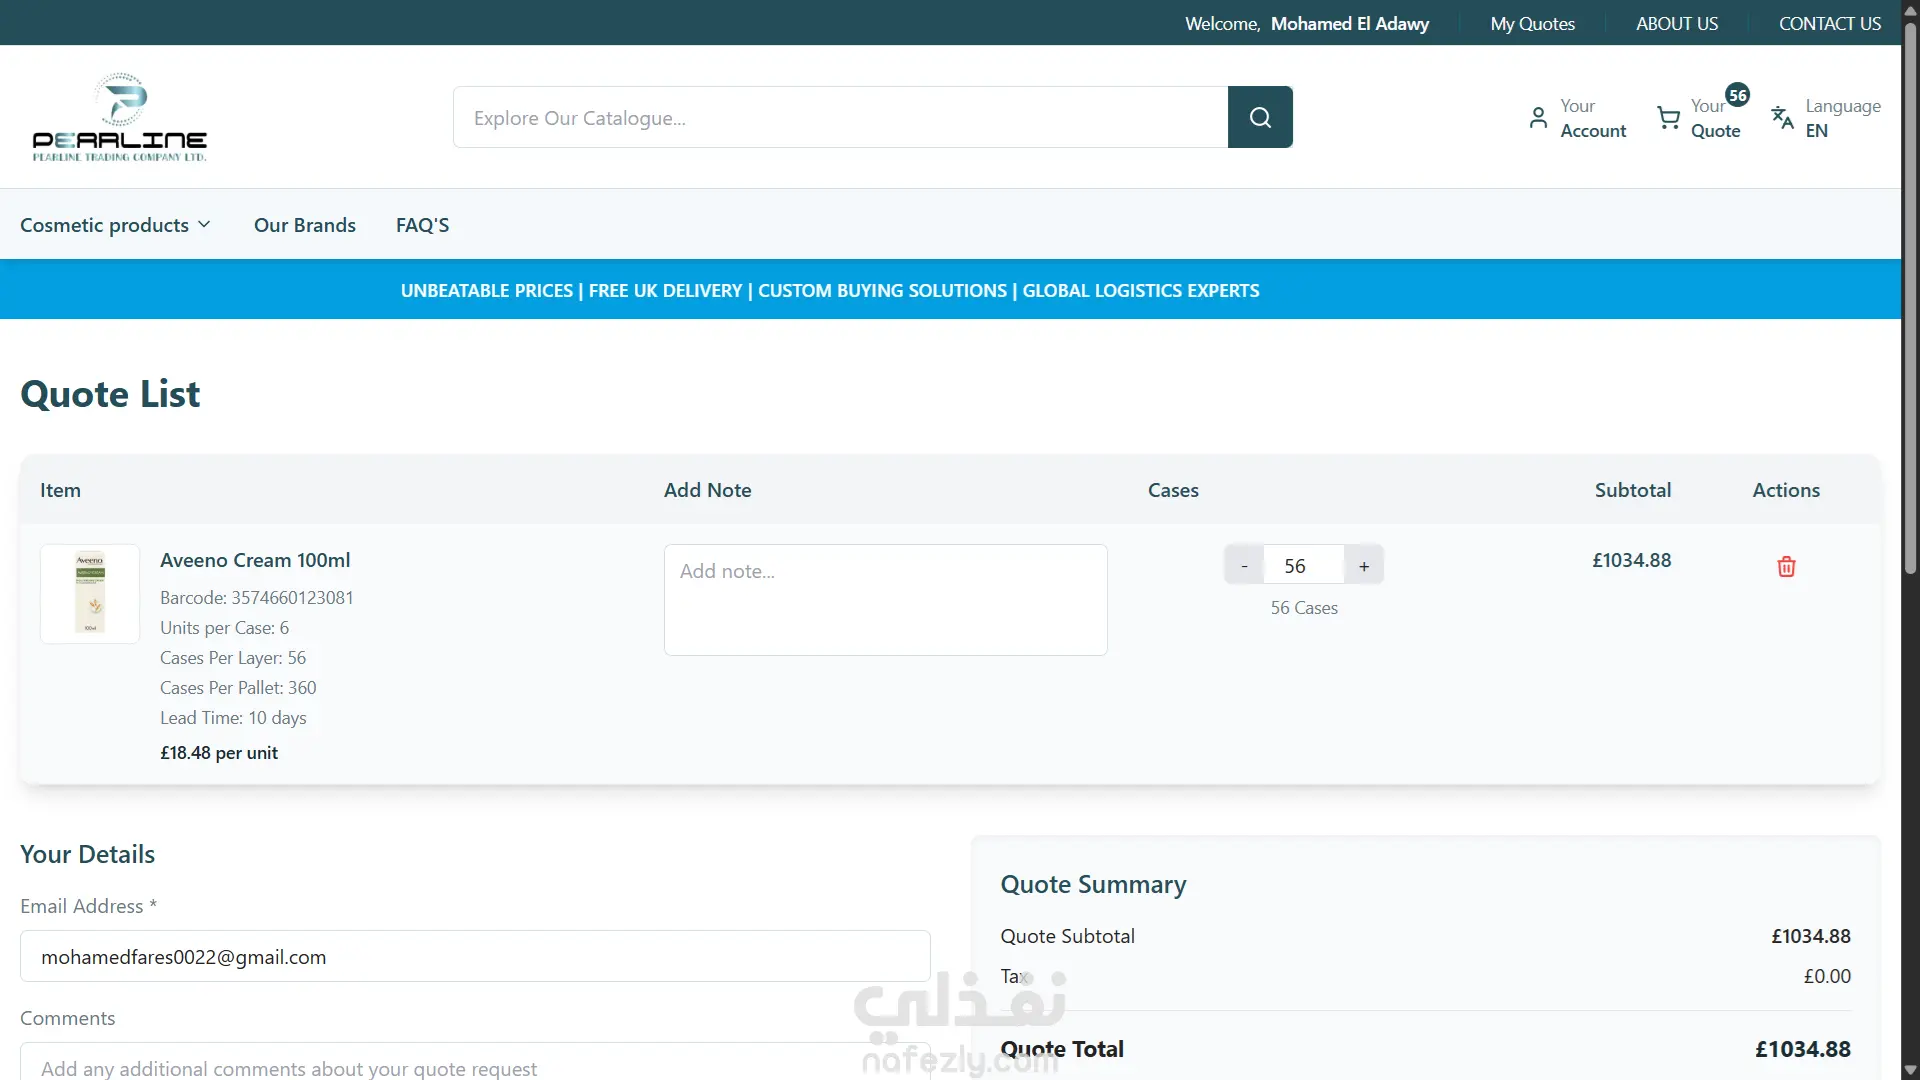Click the Barcode: 3574660123081 text
1920x1080 pixels.
(257, 598)
